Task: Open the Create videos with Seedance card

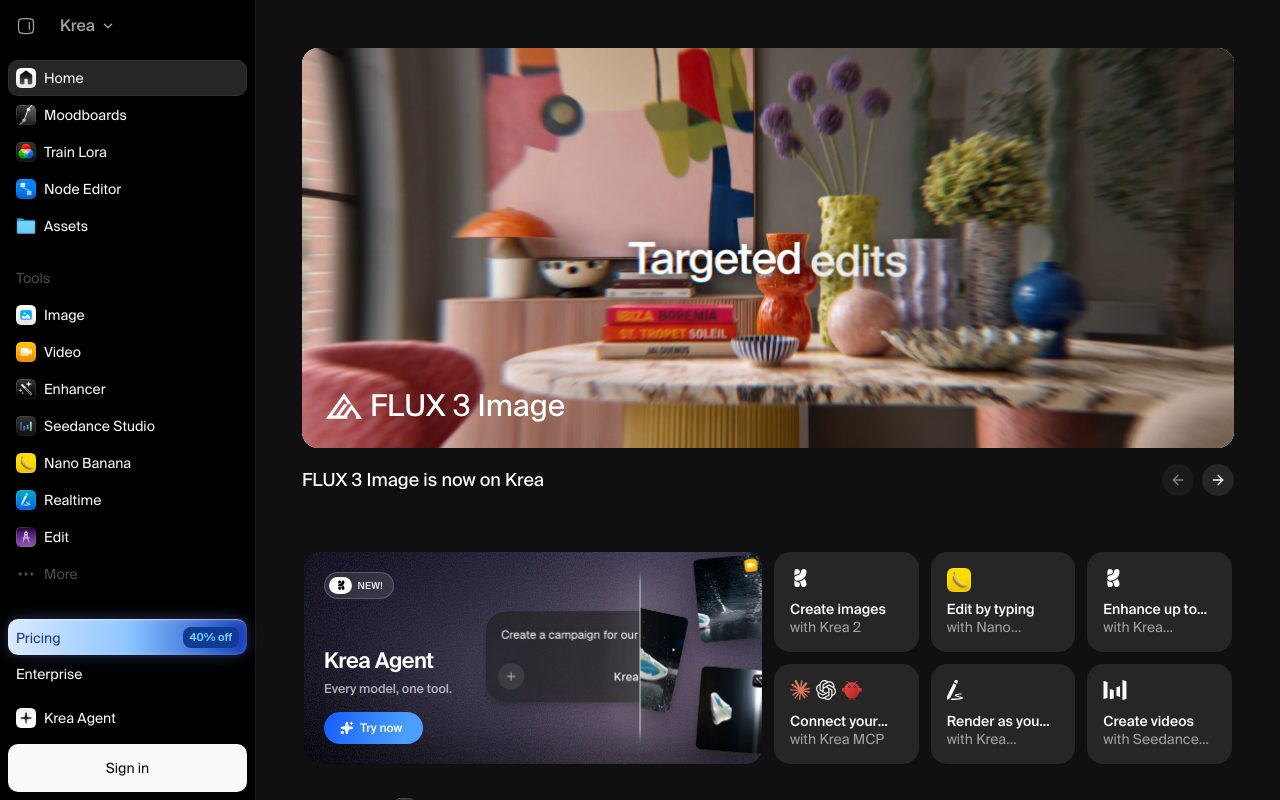Action: (x=1159, y=714)
